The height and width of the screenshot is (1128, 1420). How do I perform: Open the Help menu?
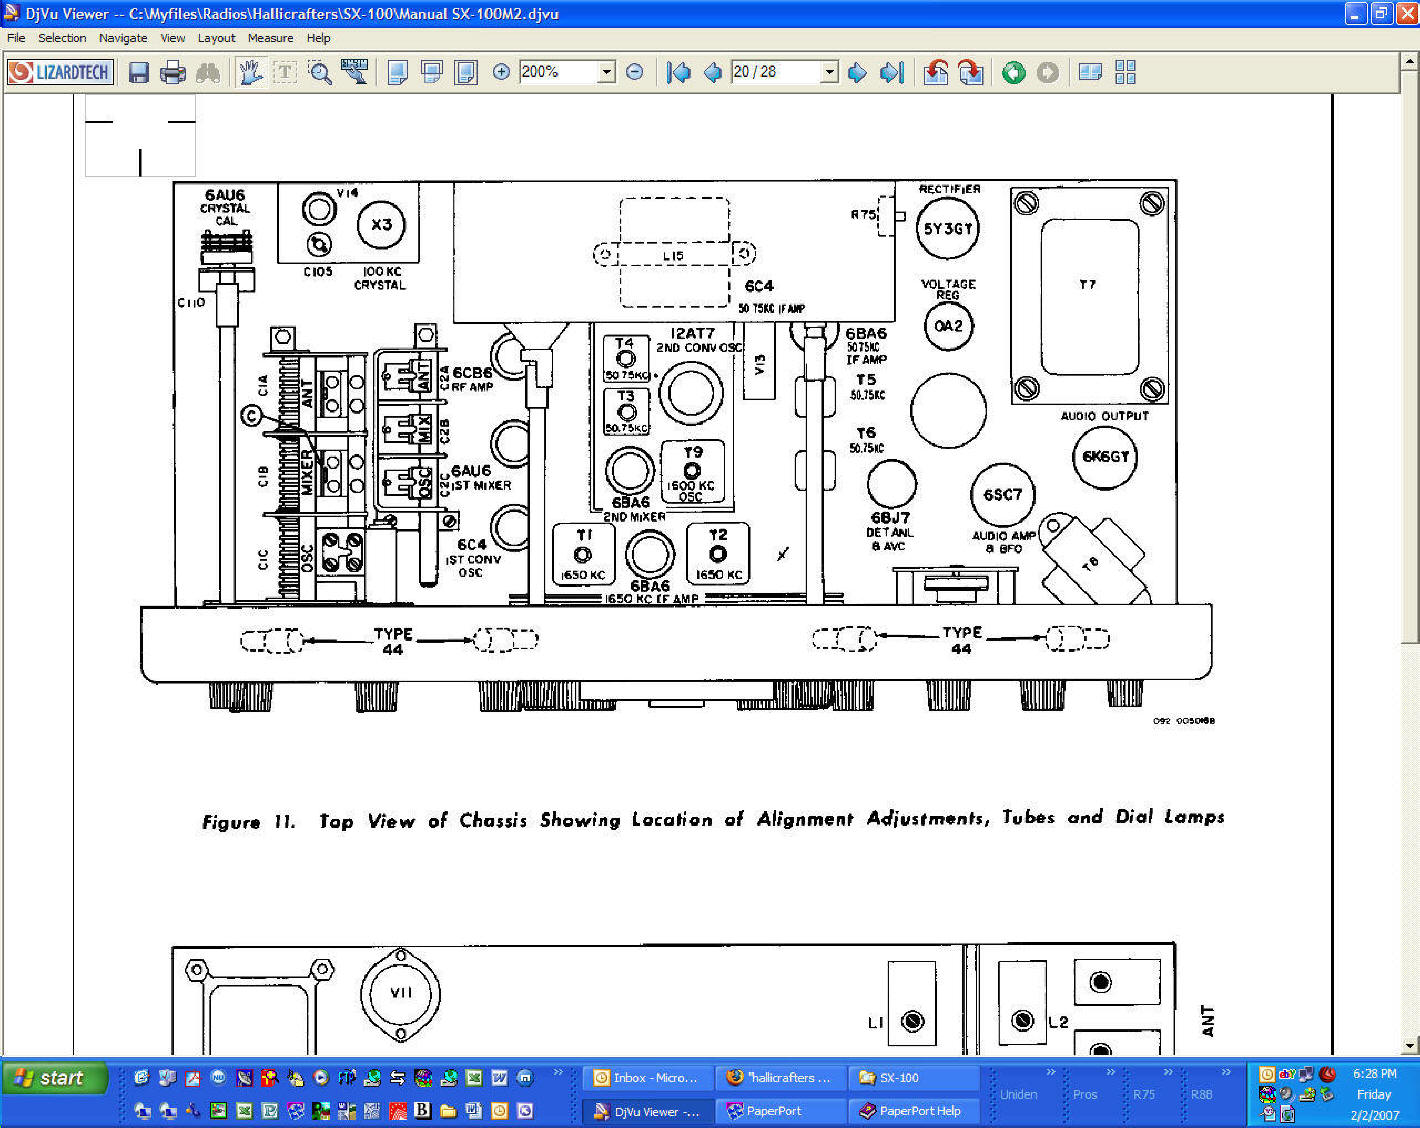click(x=319, y=38)
